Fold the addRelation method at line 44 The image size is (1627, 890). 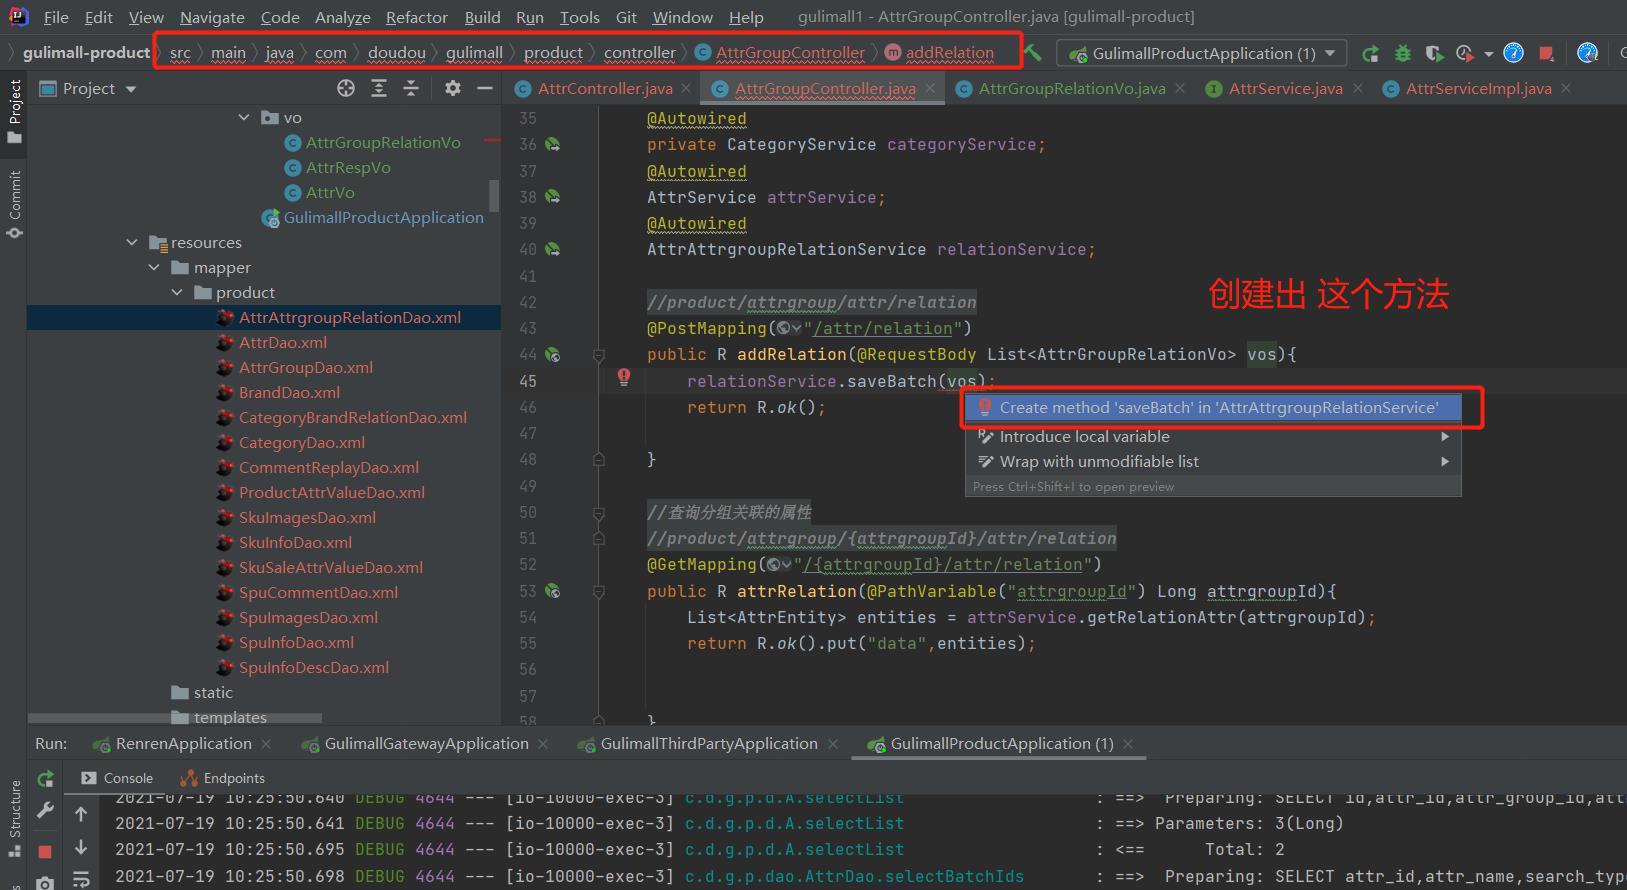coord(599,354)
